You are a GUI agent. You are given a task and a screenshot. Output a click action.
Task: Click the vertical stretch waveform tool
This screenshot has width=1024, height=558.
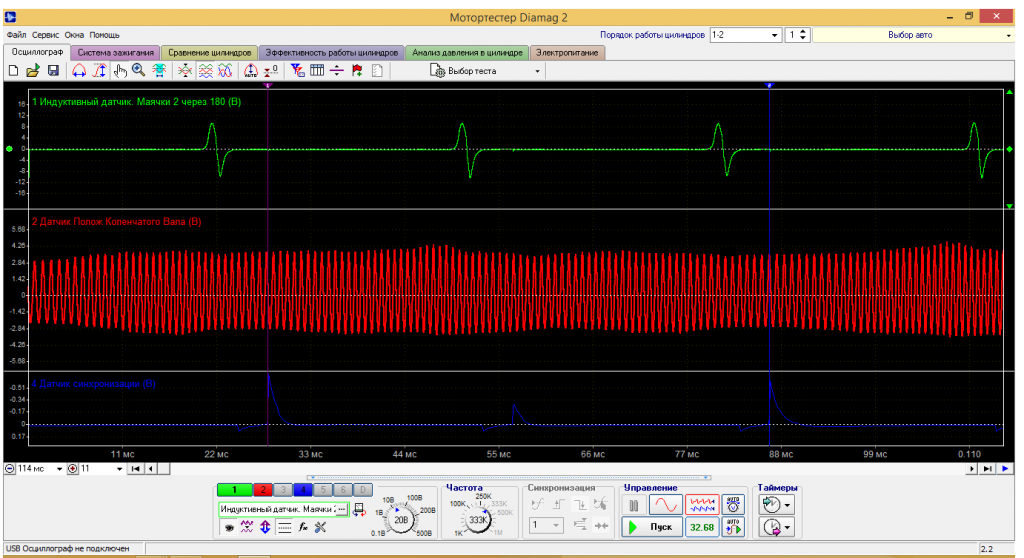(x=99, y=71)
